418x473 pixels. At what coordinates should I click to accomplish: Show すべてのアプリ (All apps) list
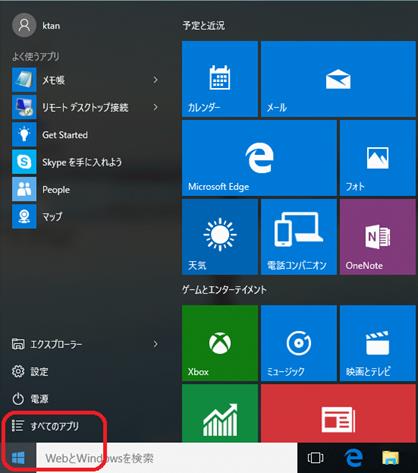point(46,426)
